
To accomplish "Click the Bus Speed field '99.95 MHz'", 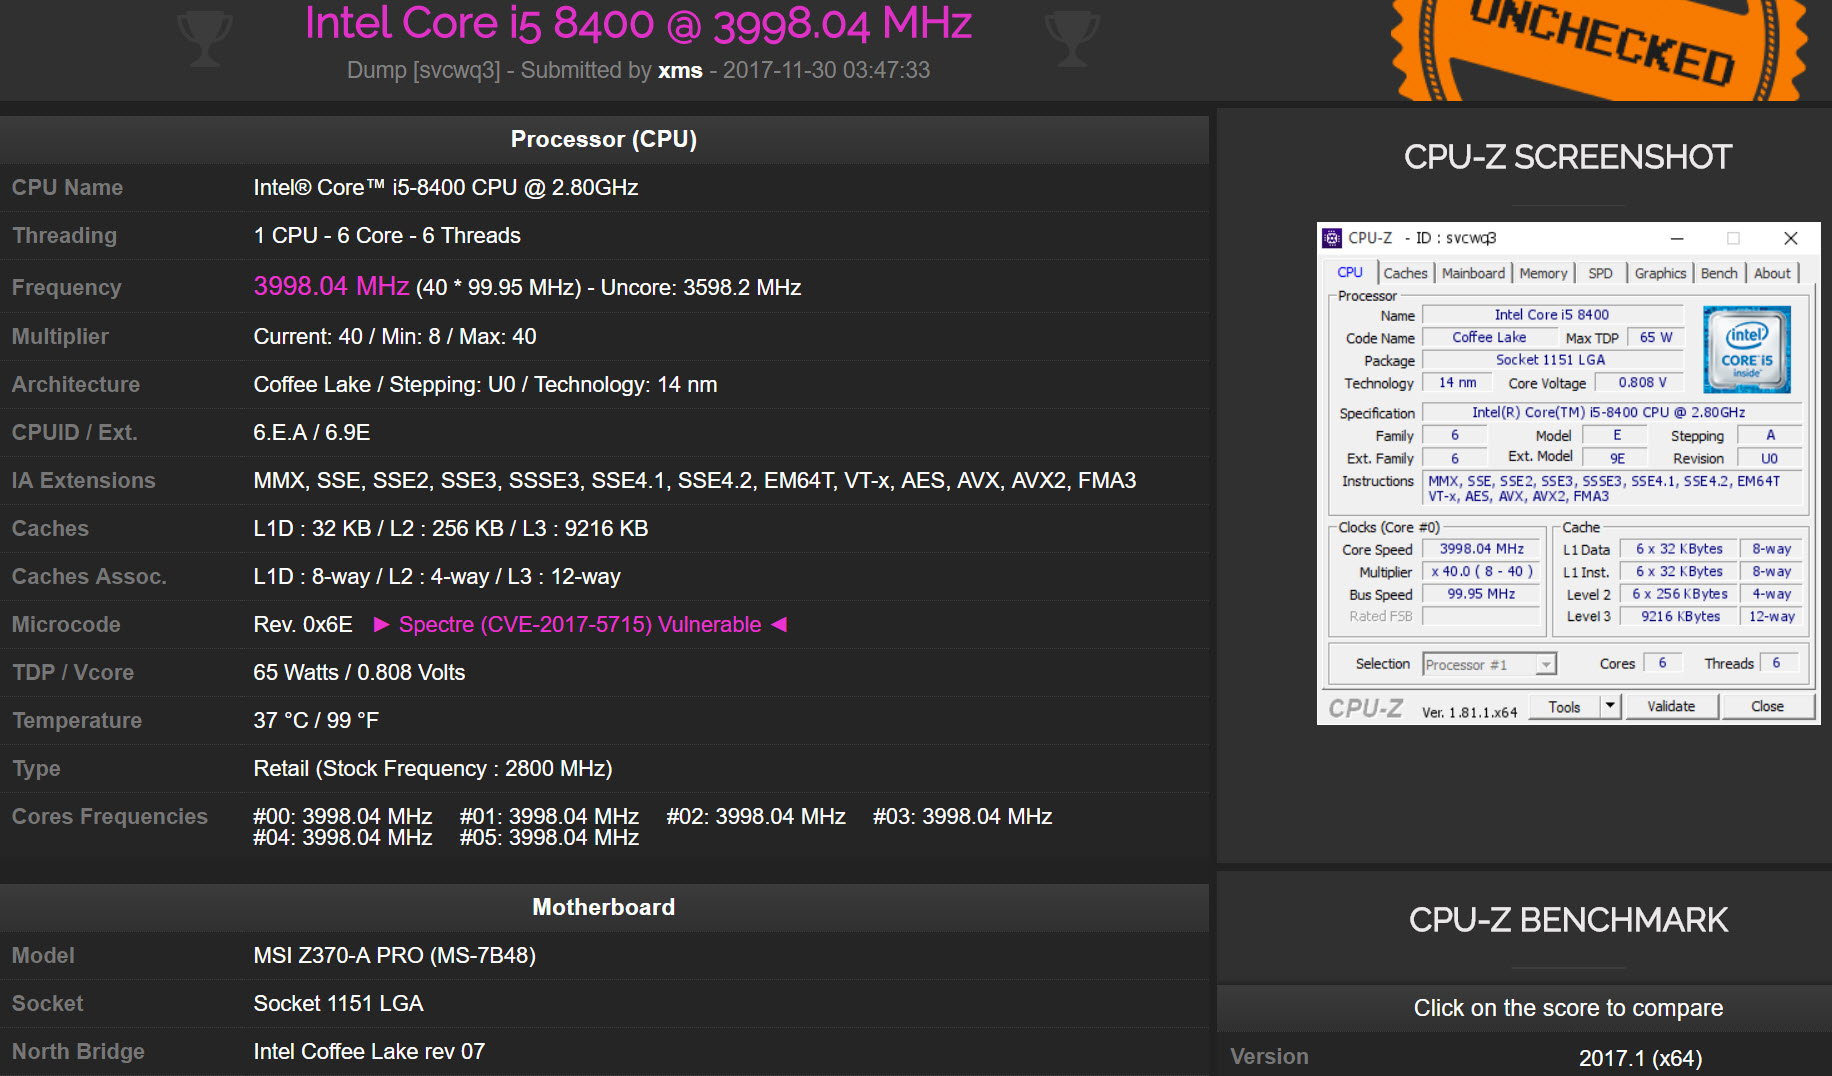I will [x=1482, y=594].
